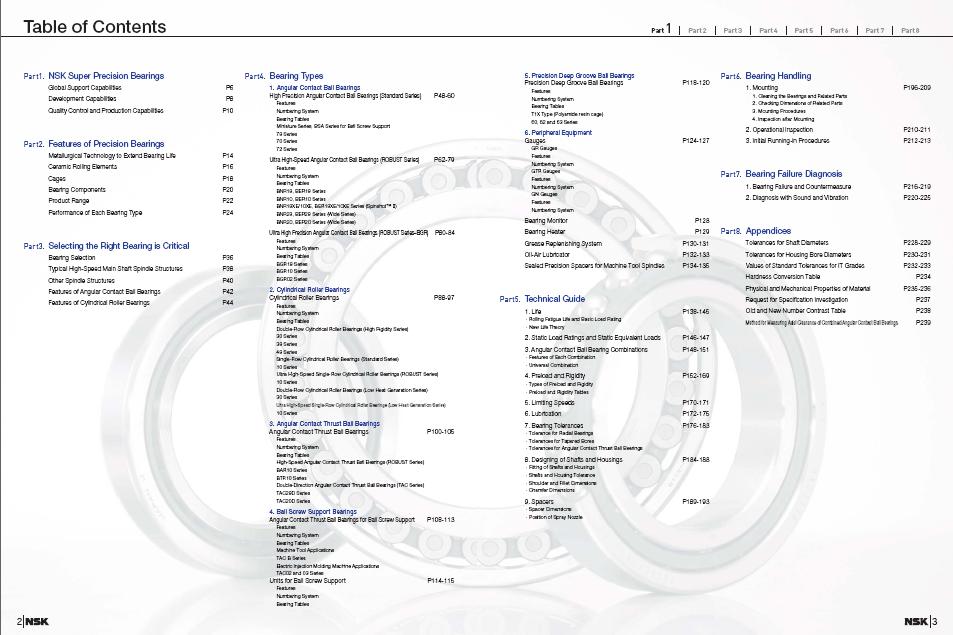This screenshot has height=635, width=953.
Task: Open the 7. Bearing Tolerances entry
Action: pos(554,426)
